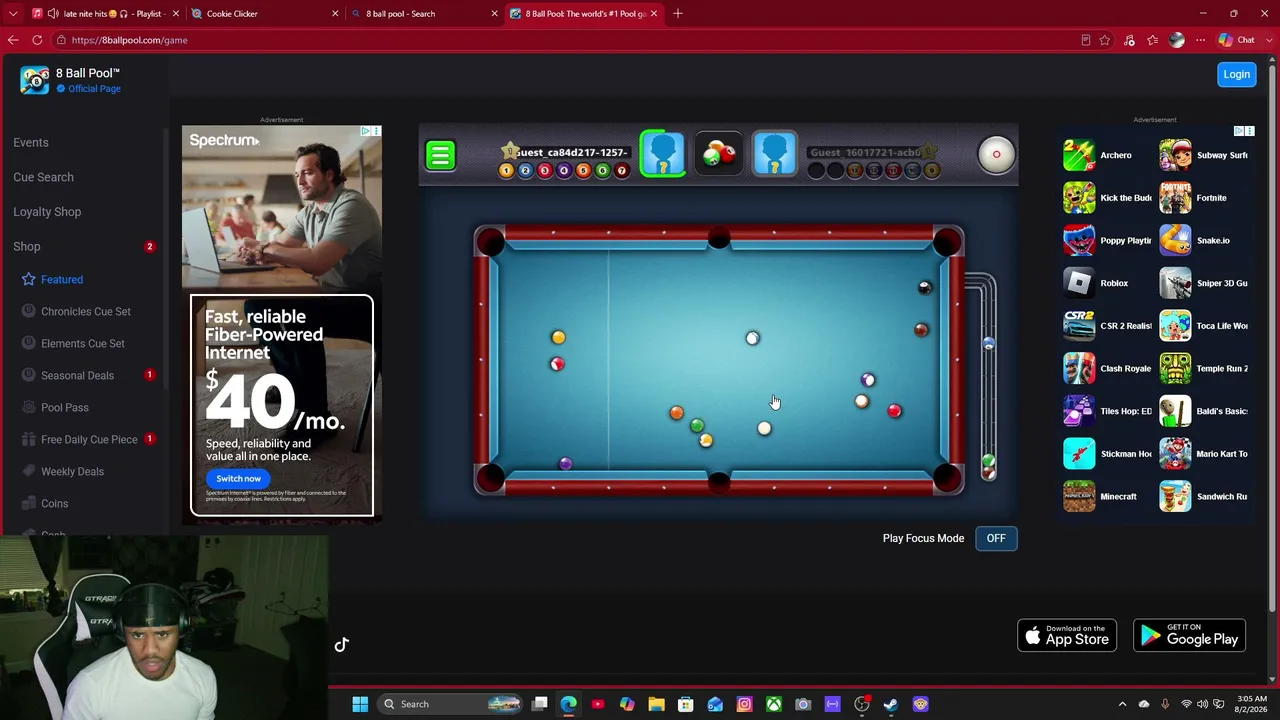
Task: Click the purple ball near bottom rail
Action: pyautogui.click(x=565, y=464)
